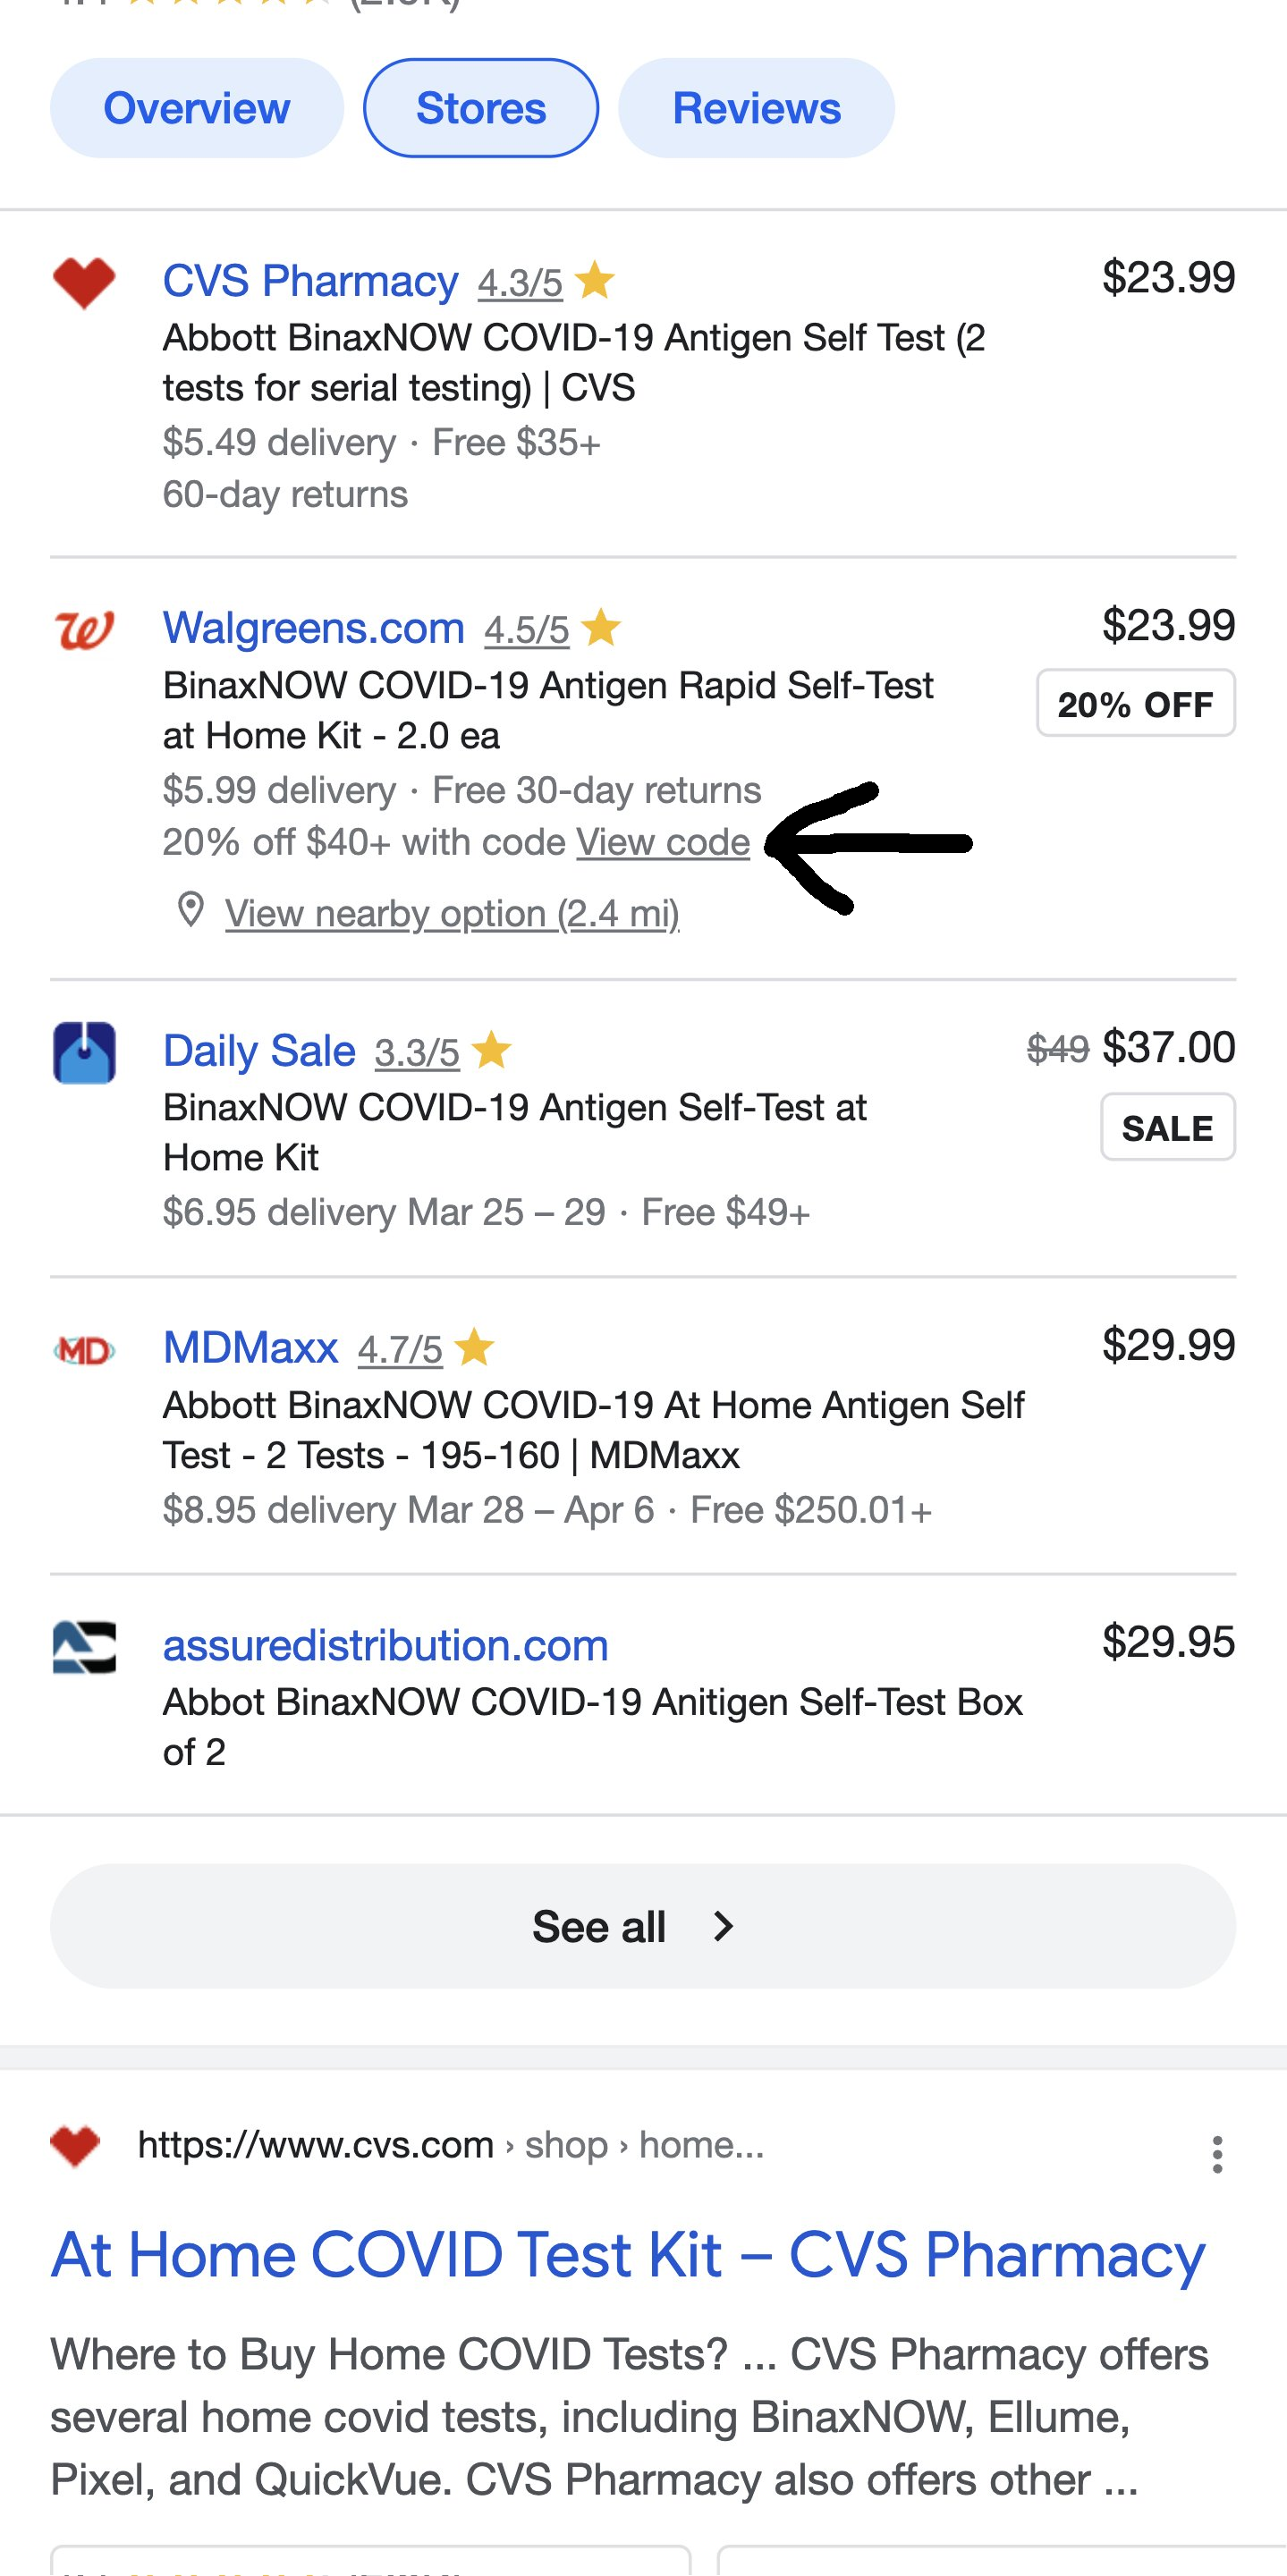Expand the See all store listings
The image size is (1287, 2576).
642,1925
